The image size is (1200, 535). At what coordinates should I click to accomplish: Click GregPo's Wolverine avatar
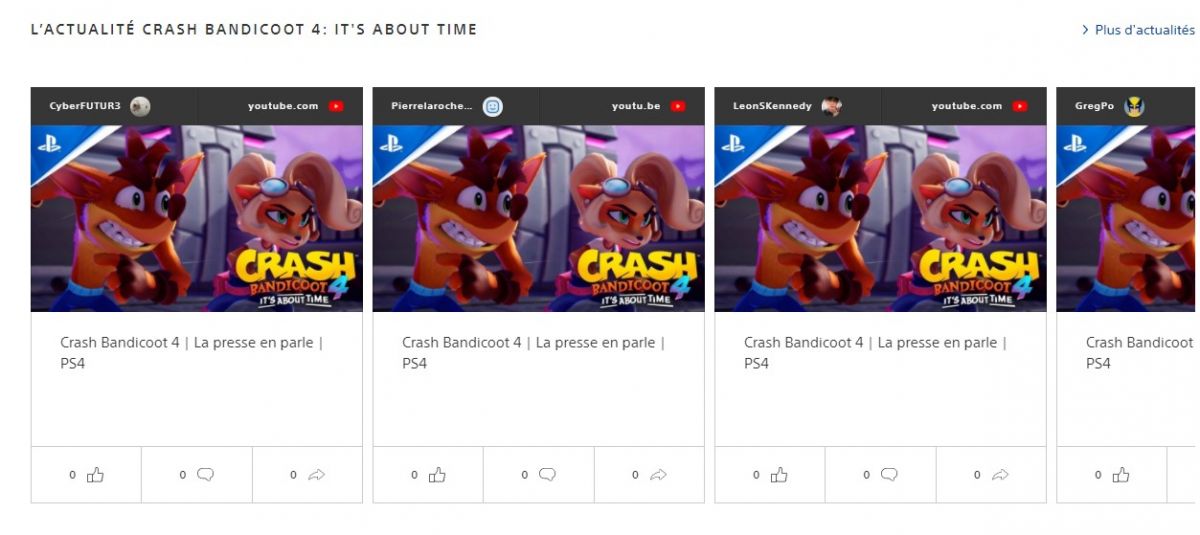pyautogui.click(x=1134, y=106)
